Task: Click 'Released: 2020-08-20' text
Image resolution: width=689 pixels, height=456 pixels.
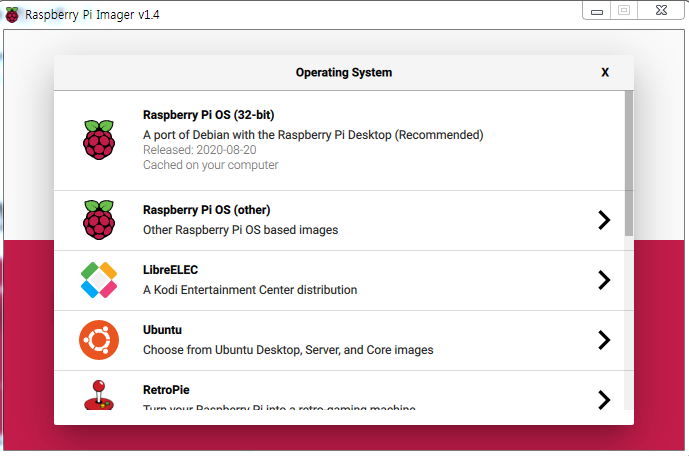Action: 199,150
